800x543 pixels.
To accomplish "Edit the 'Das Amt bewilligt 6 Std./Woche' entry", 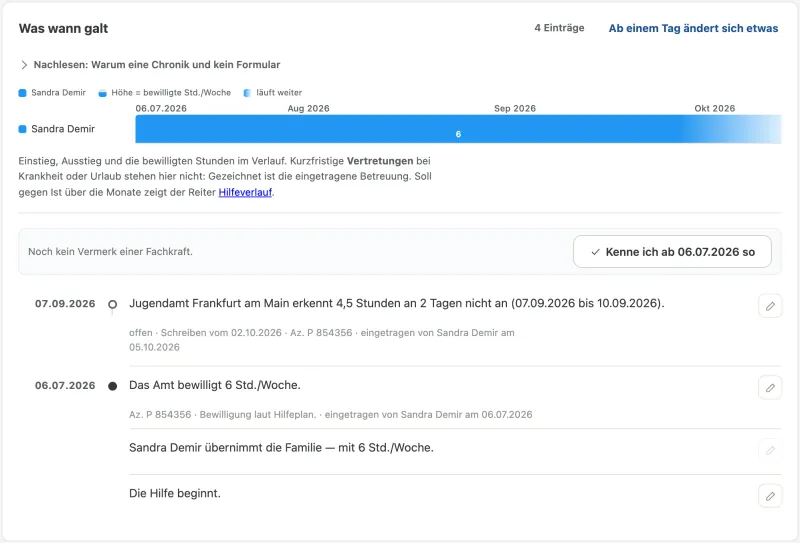I will pos(770,388).
